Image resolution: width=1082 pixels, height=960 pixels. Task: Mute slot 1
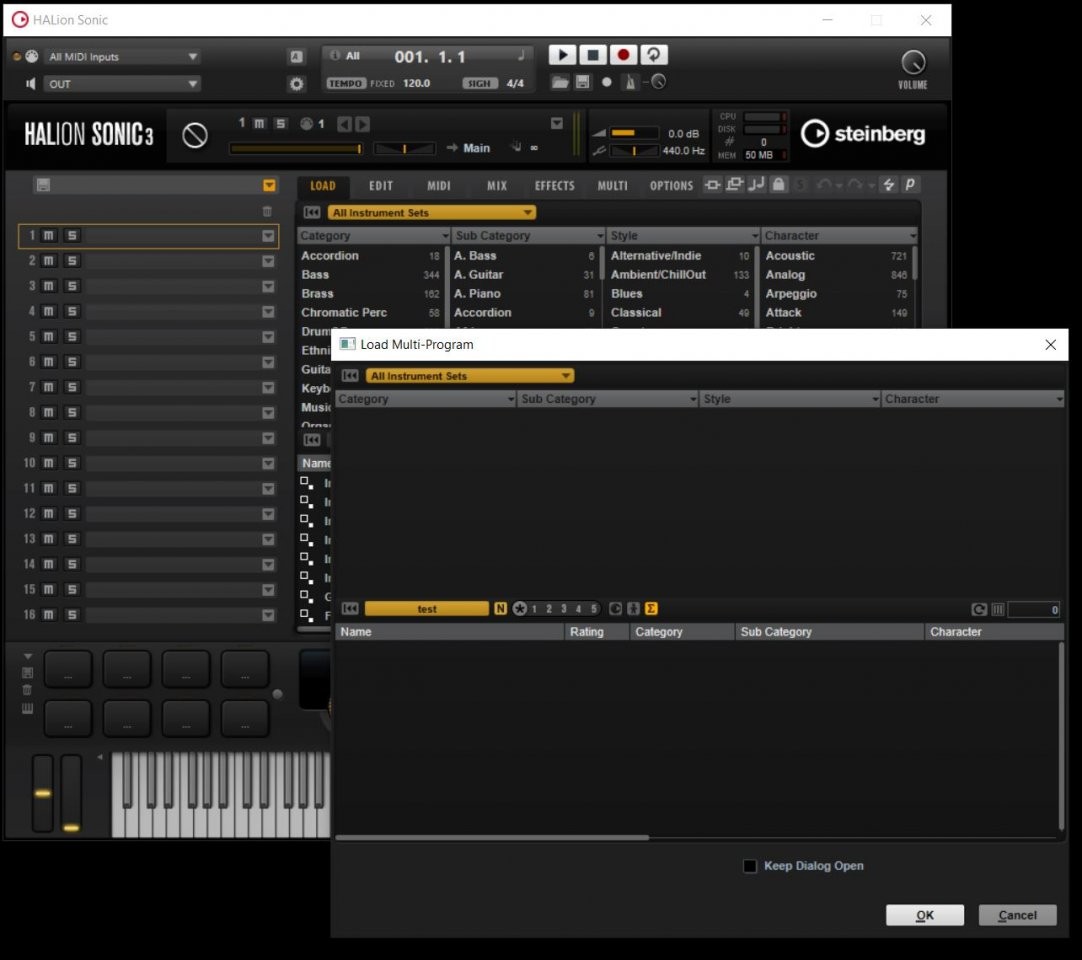coord(48,235)
